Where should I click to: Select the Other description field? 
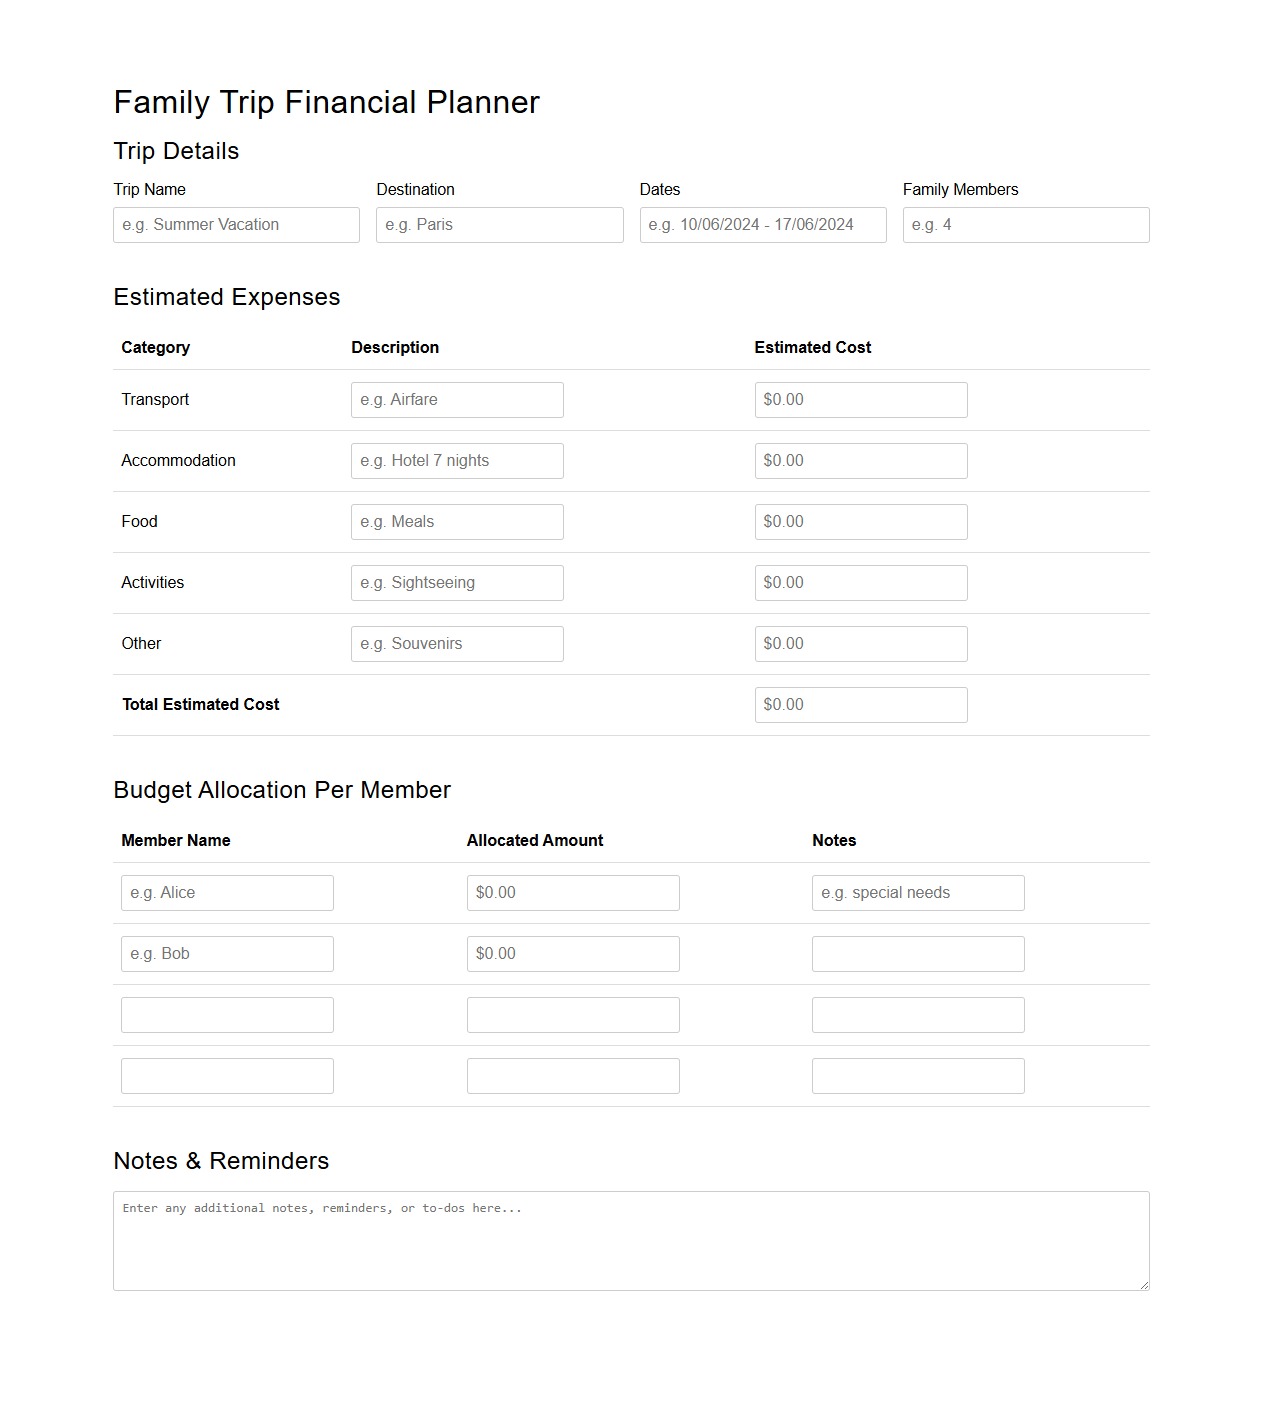(456, 643)
